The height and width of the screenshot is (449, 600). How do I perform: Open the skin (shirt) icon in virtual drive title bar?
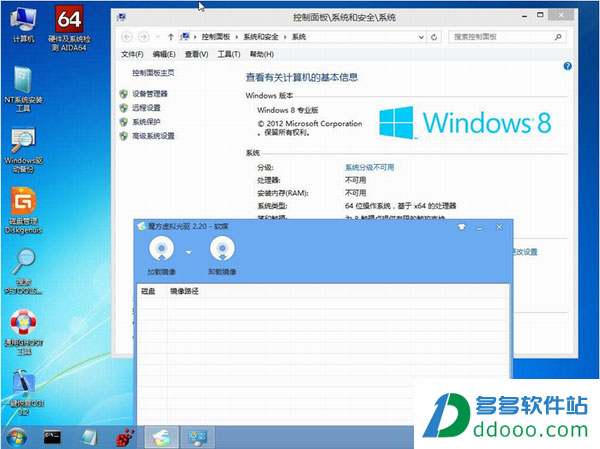coord(462,227)
